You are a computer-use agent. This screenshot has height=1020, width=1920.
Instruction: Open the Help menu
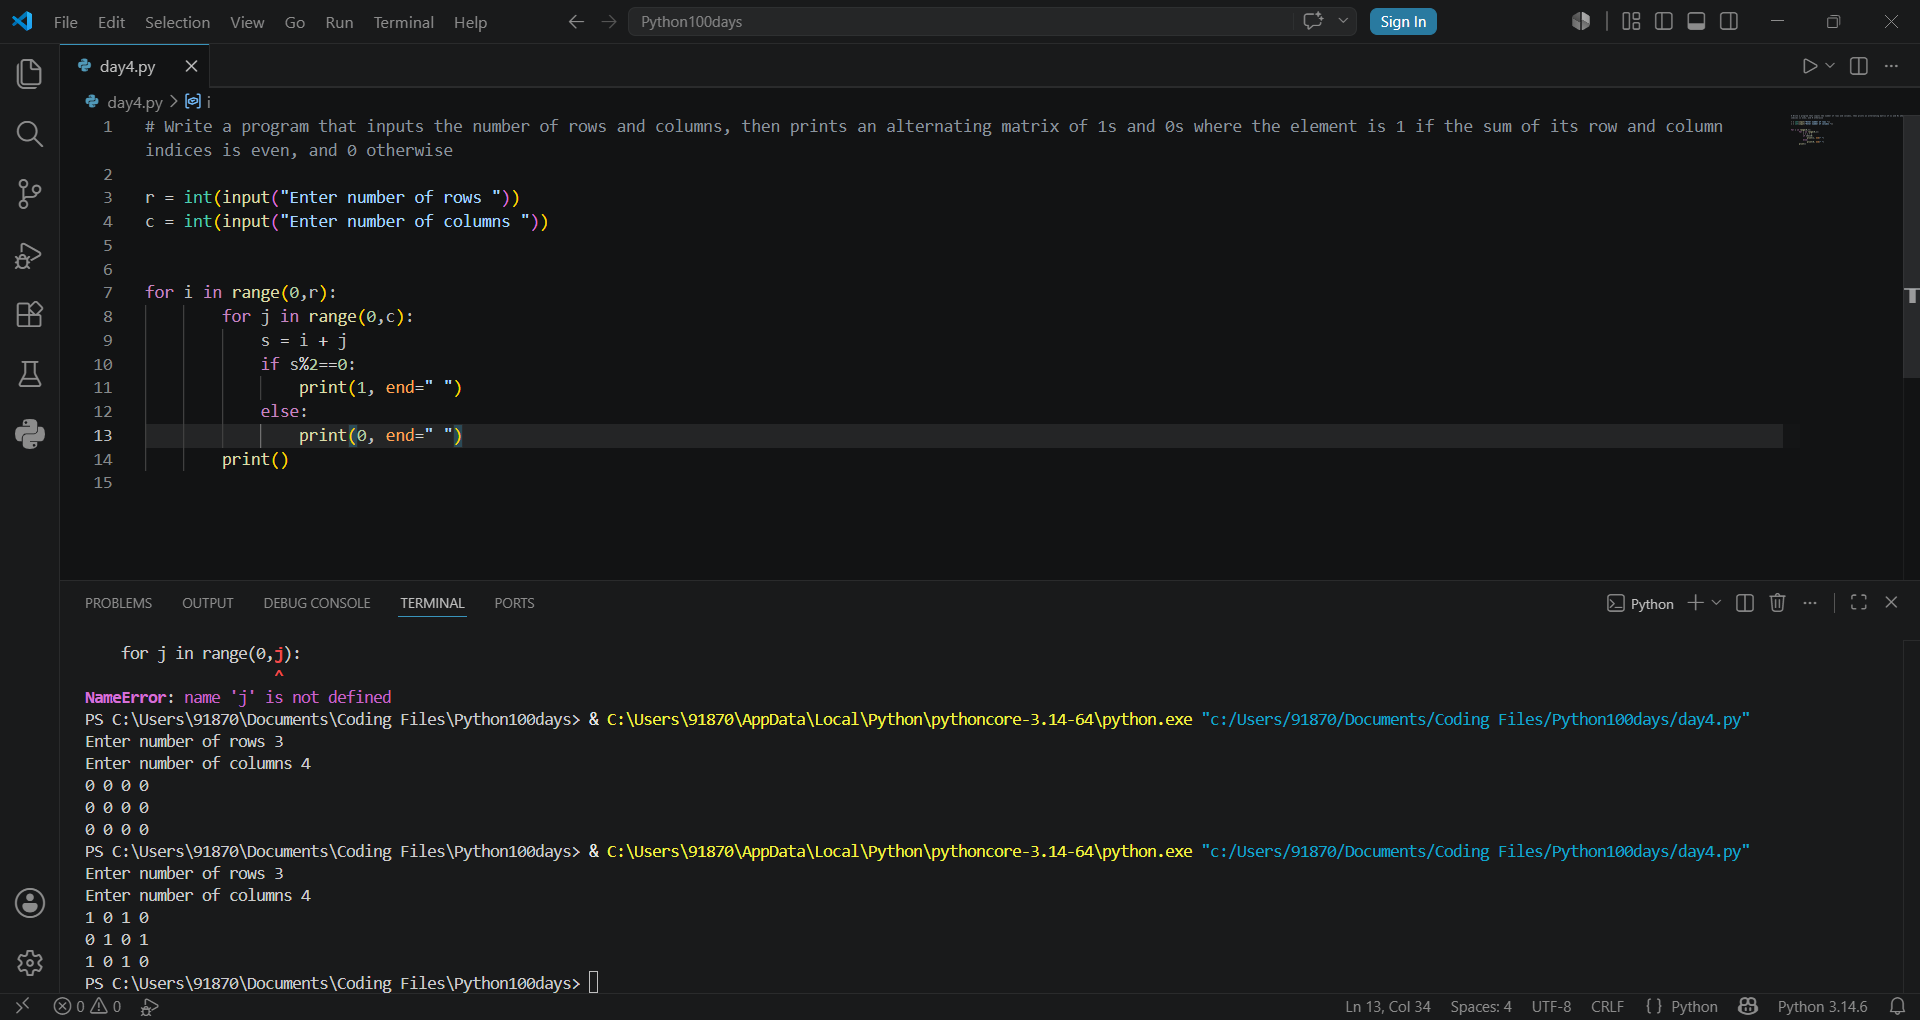(470, 22)
